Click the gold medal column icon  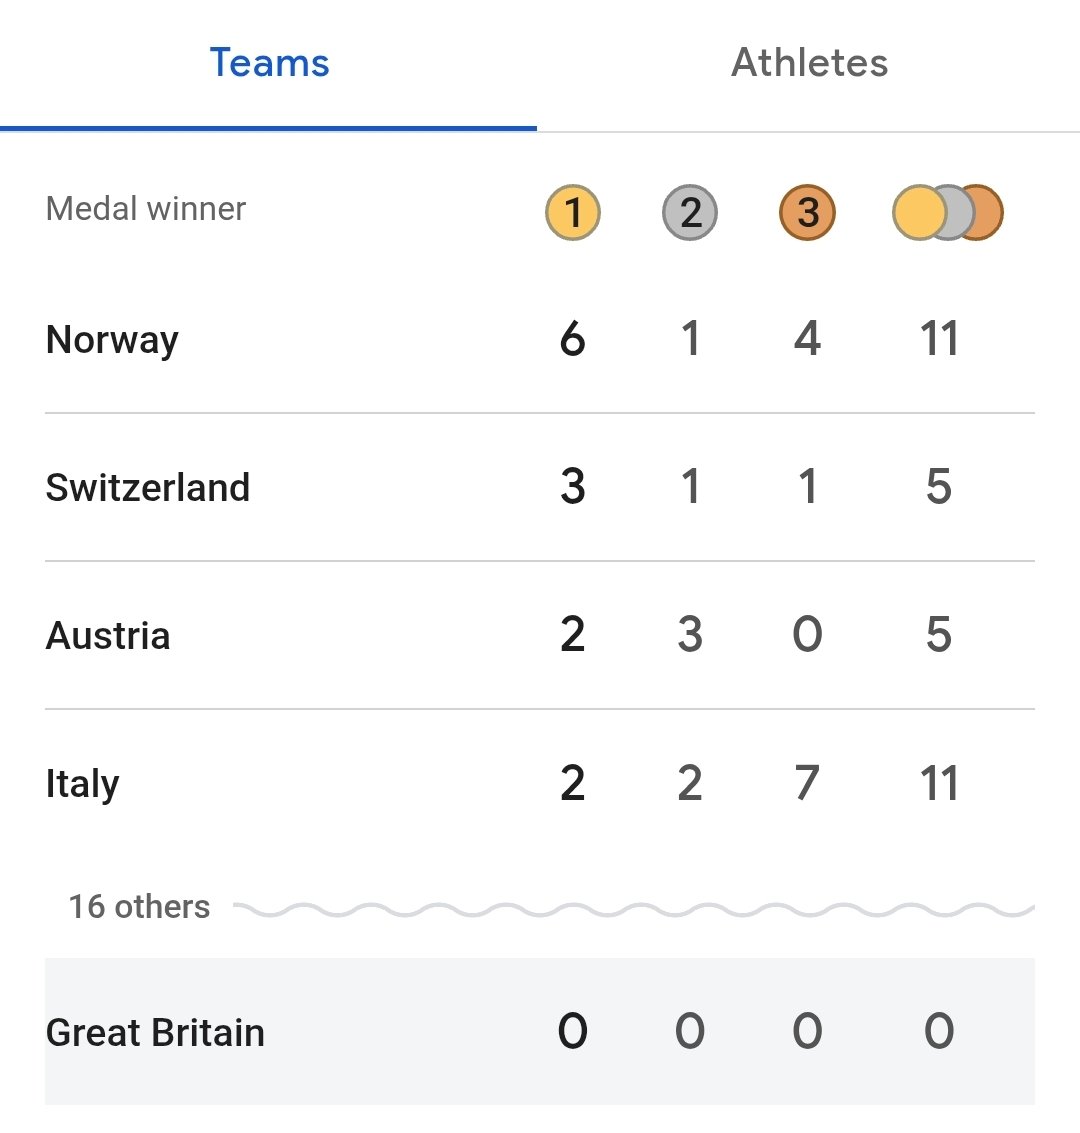coord(573,213)
